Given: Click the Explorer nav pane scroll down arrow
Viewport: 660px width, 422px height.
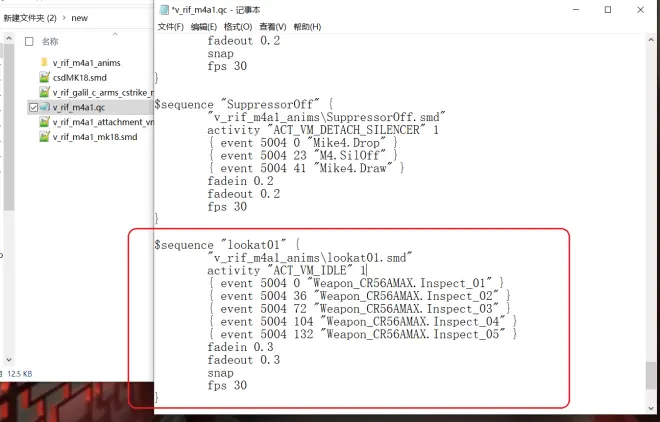Looking at the screenshot, I should point(9,360).
